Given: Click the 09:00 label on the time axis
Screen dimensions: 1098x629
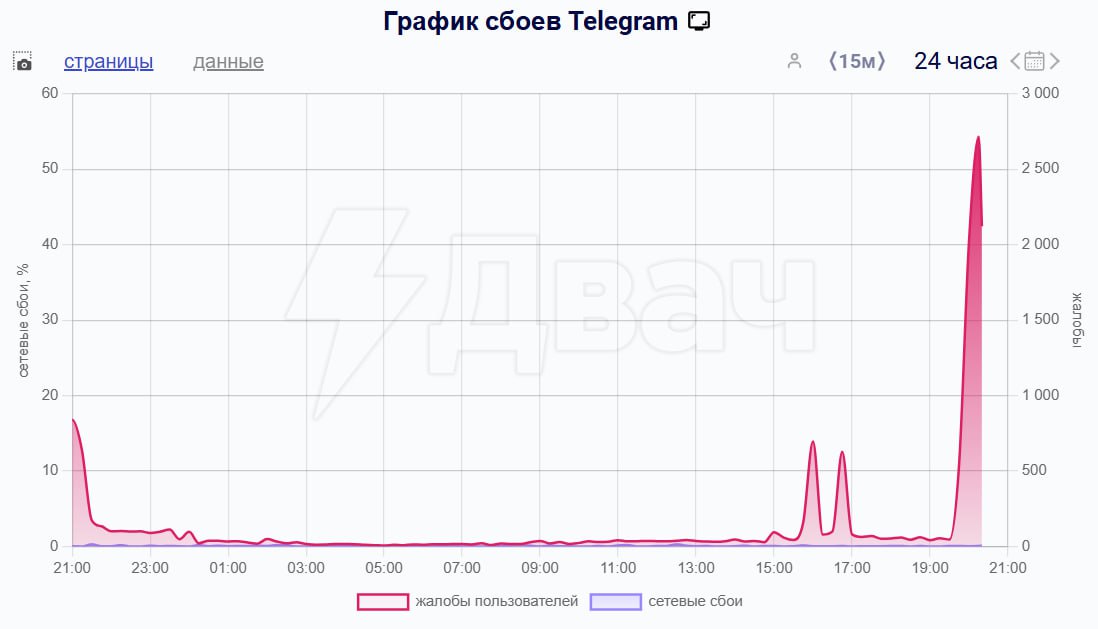Looking at the screenshot, I should point(540,568).
